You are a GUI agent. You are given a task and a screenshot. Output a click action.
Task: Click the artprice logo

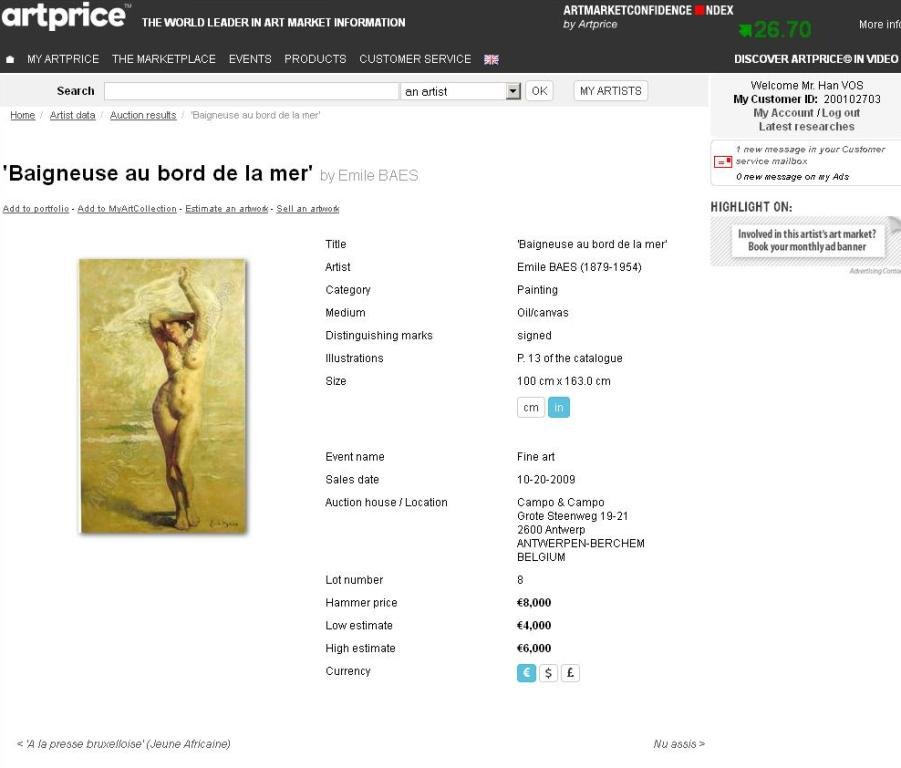[64, 16]
